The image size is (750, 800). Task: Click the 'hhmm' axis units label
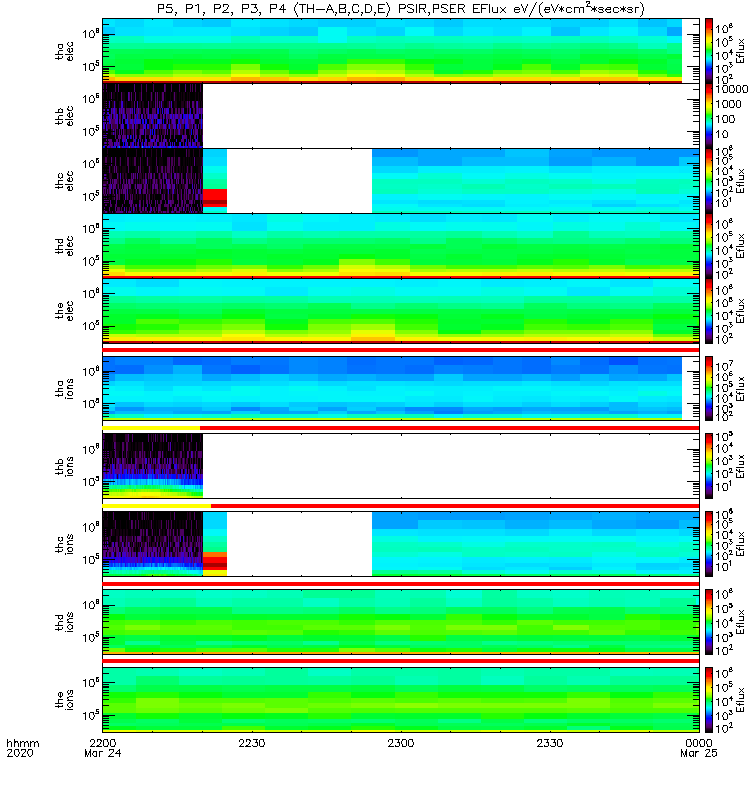[x=22, y=743]
